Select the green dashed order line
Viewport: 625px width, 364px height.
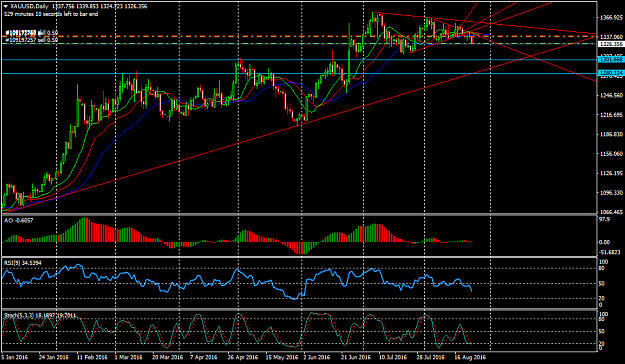299,43
